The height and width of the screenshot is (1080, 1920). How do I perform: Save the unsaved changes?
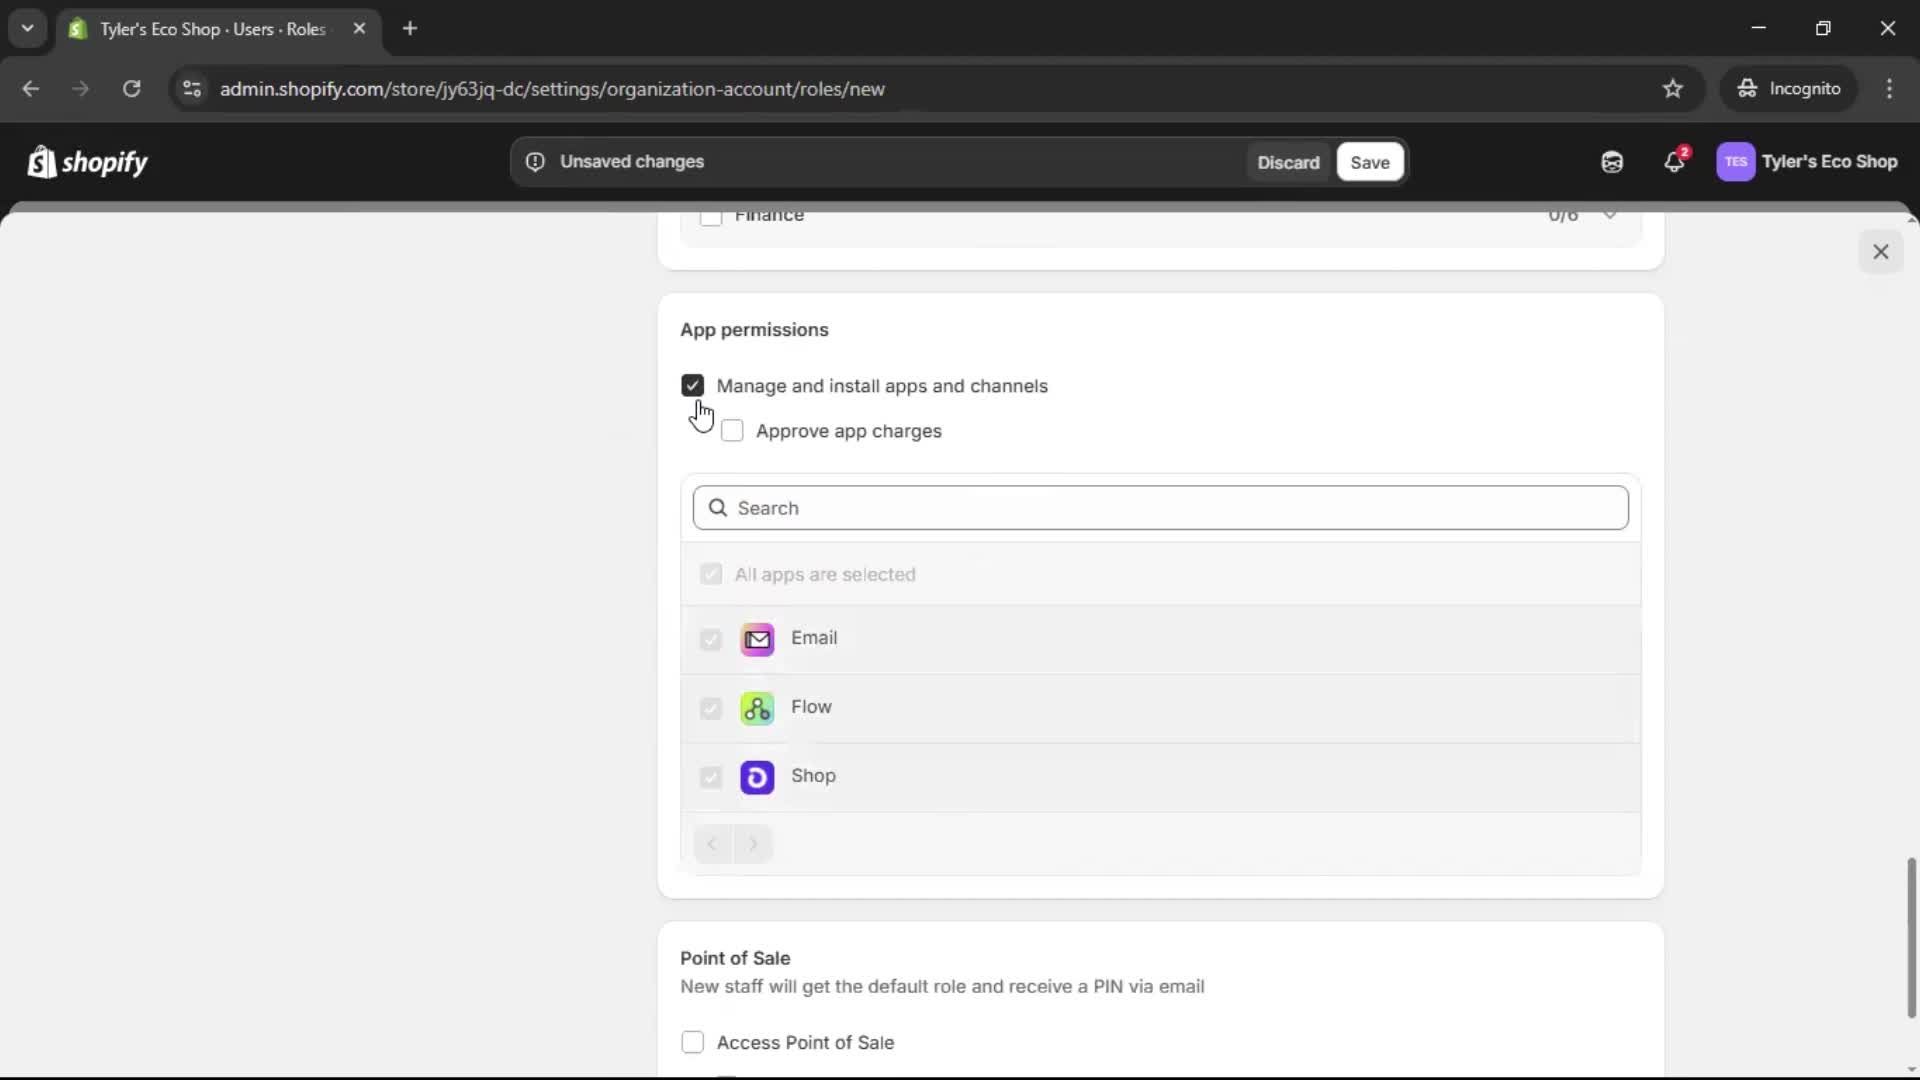(1369, 162)
